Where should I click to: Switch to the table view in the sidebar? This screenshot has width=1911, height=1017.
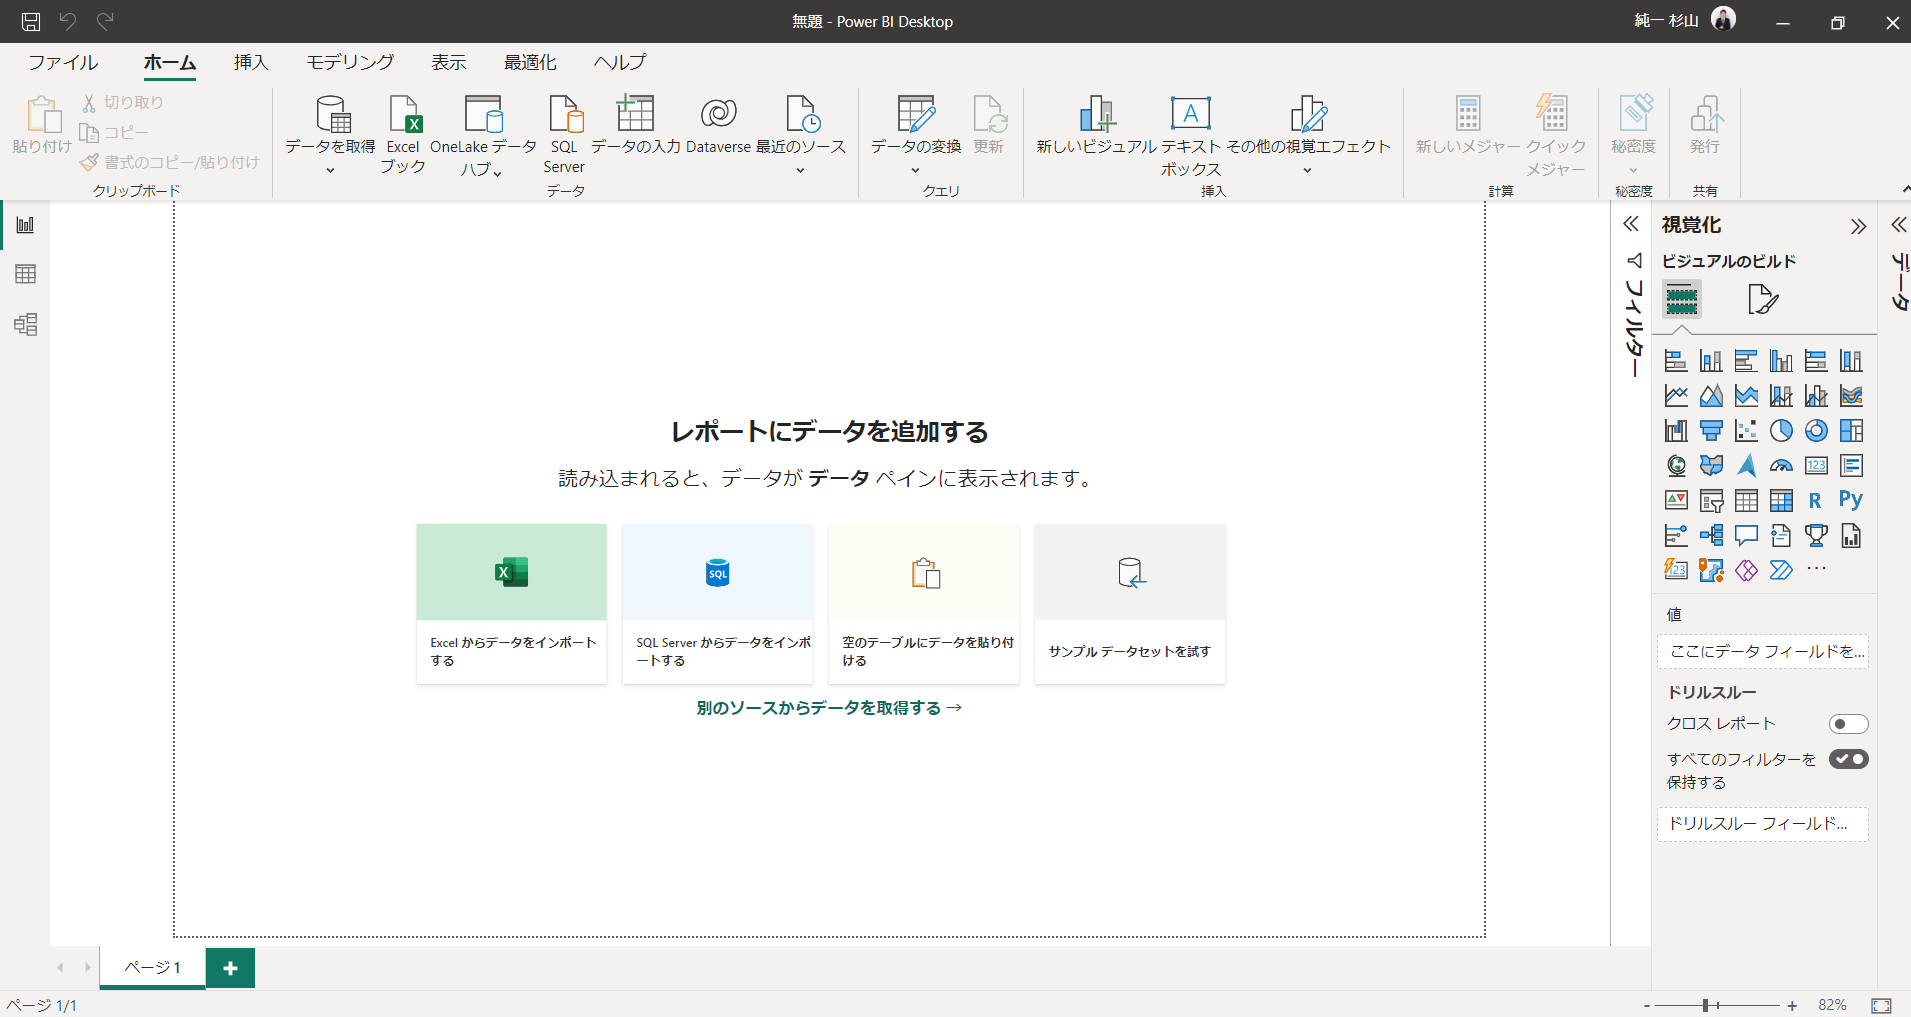pyautogui.click(x=25, y=274)
